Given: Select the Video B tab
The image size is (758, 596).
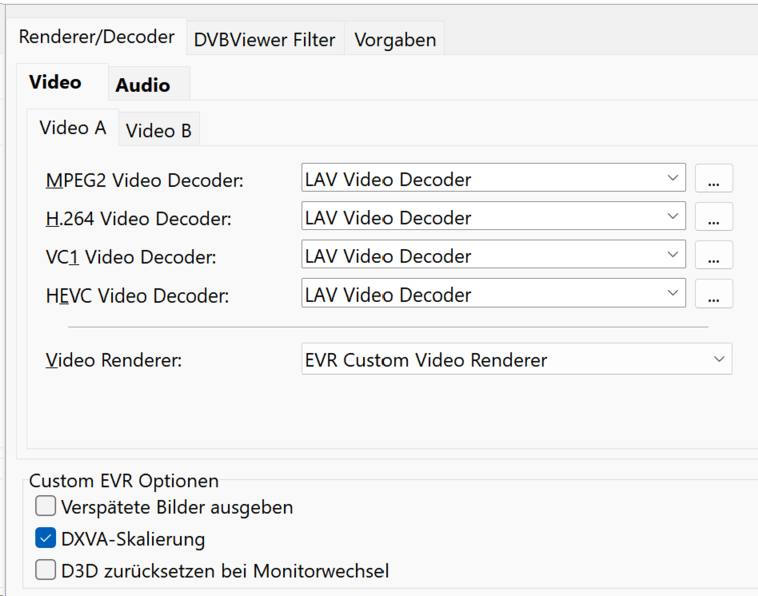Looking at the screenshot, I should tap(158, 130).
